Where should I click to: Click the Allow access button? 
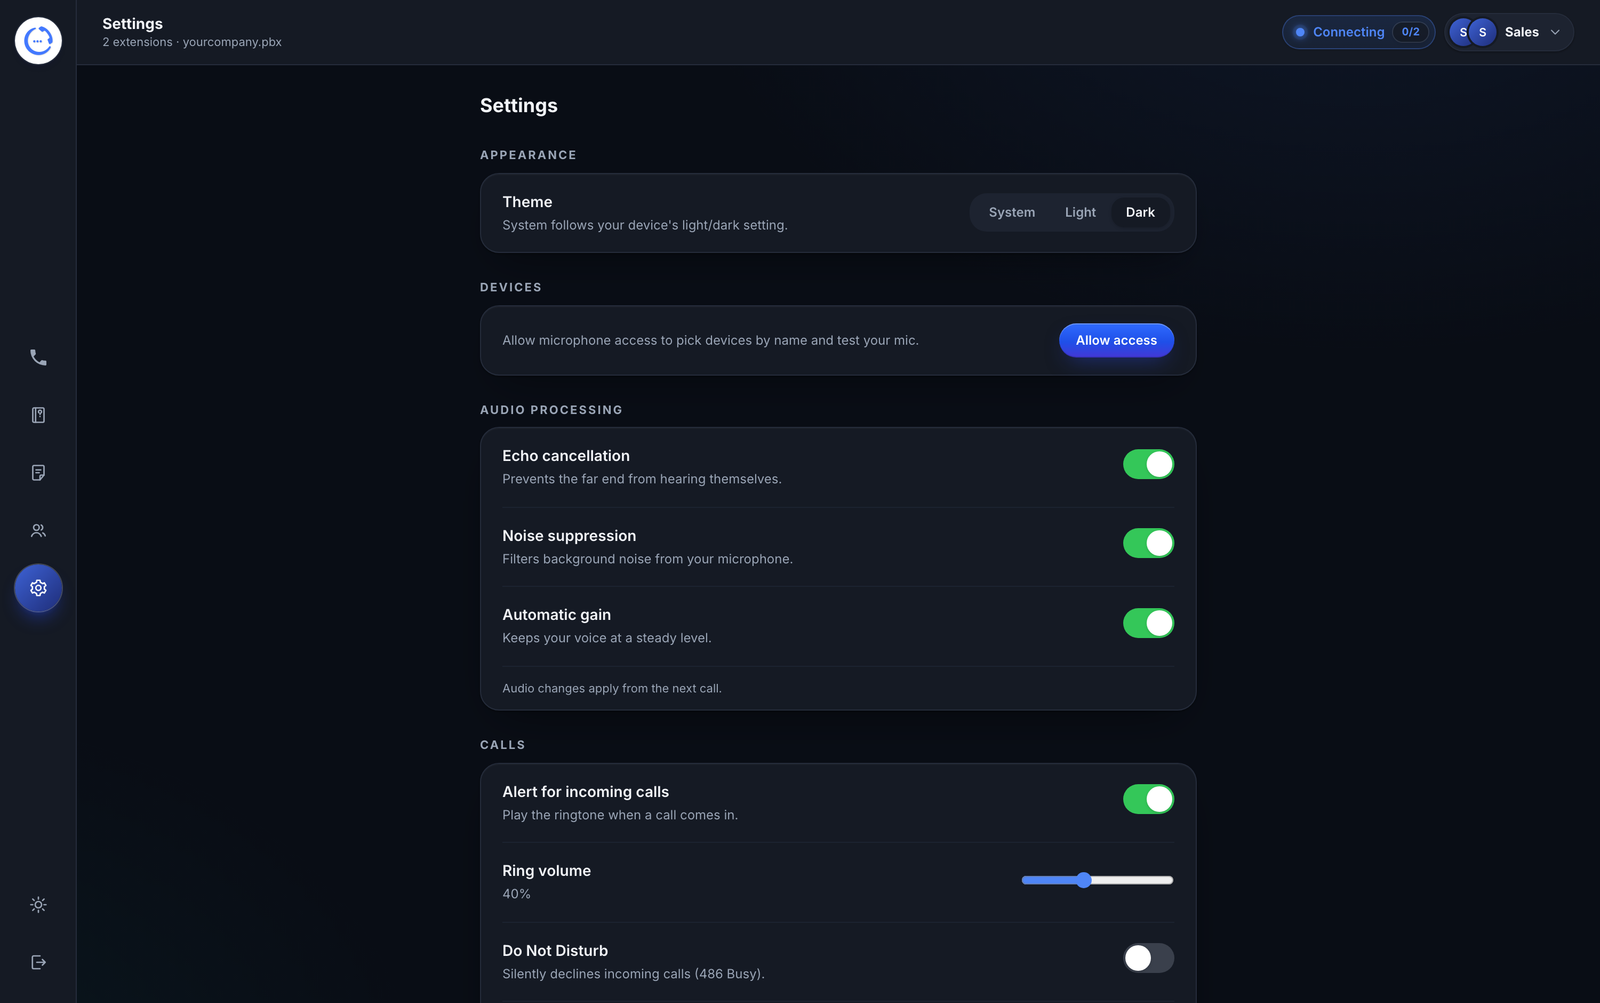[1116, 340]
